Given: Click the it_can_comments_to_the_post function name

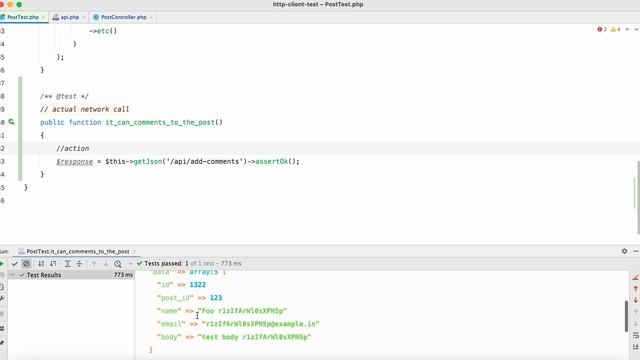Looking at the screenshot, I should 160,122.
